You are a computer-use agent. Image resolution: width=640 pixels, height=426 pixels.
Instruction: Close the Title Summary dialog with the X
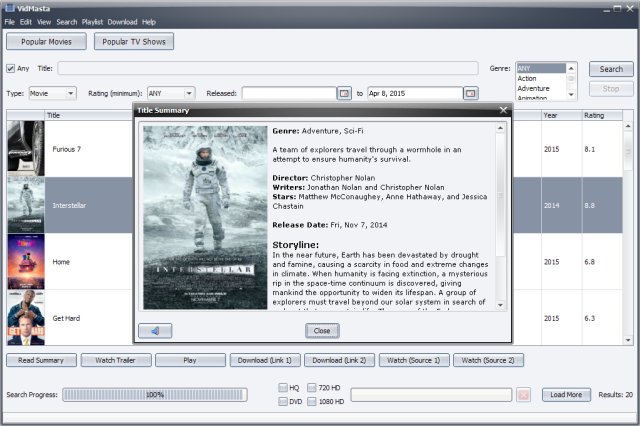tap(503, 110)
